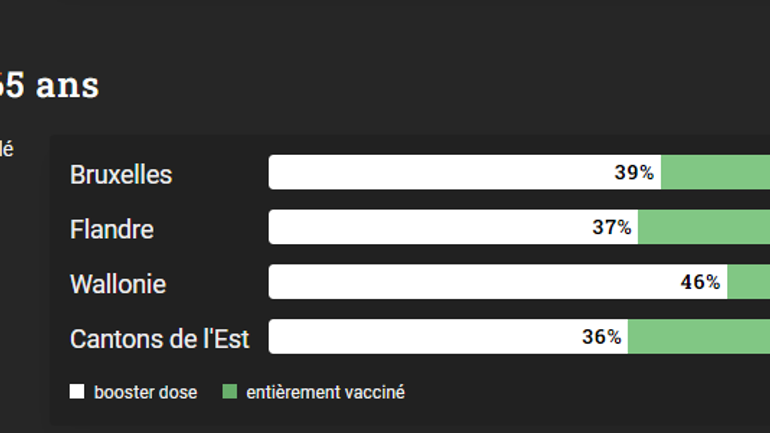Select the Cantons de l'Est label

point(160,339)
